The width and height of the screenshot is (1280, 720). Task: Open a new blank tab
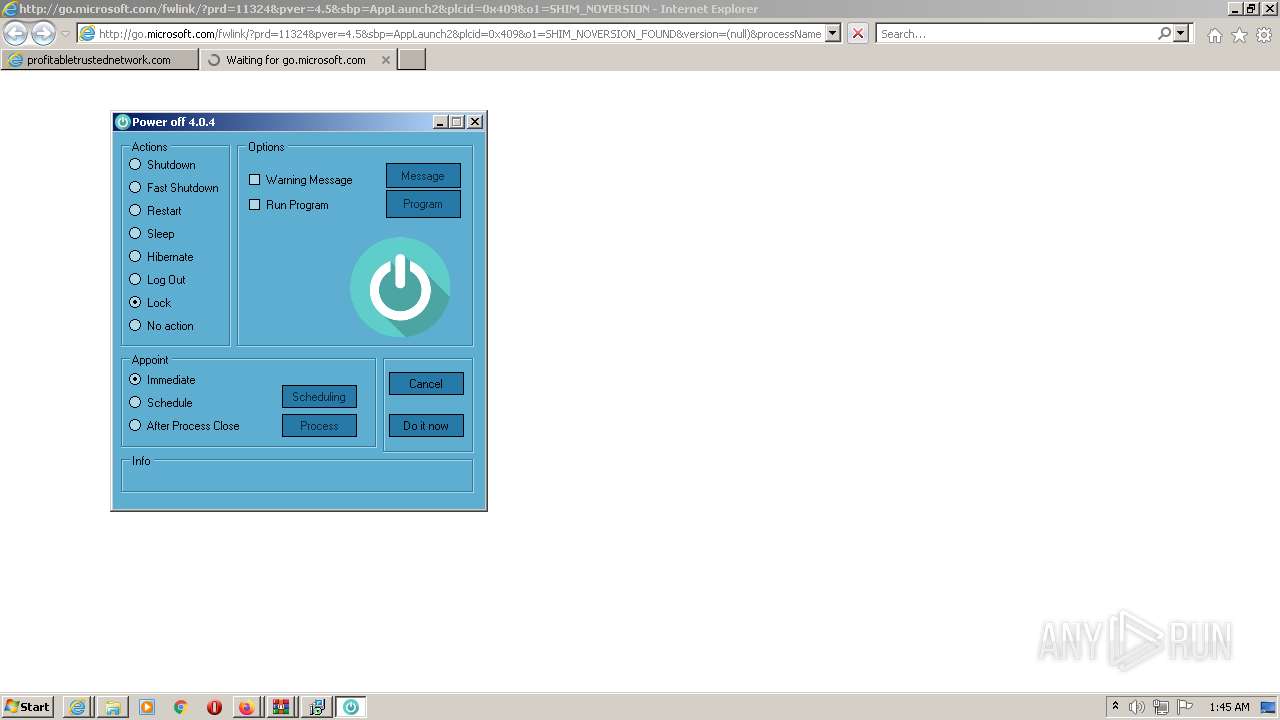click(412, 60)
